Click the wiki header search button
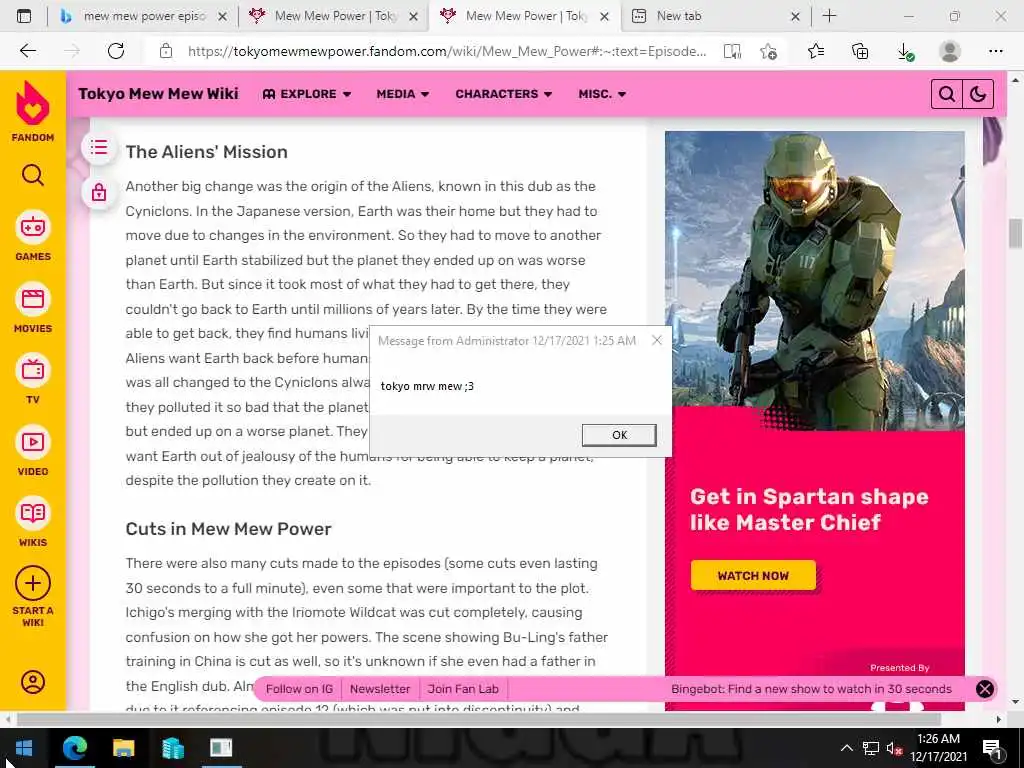Image resolution: width=1024 pixels, height=768 pixels. point(946,94)
